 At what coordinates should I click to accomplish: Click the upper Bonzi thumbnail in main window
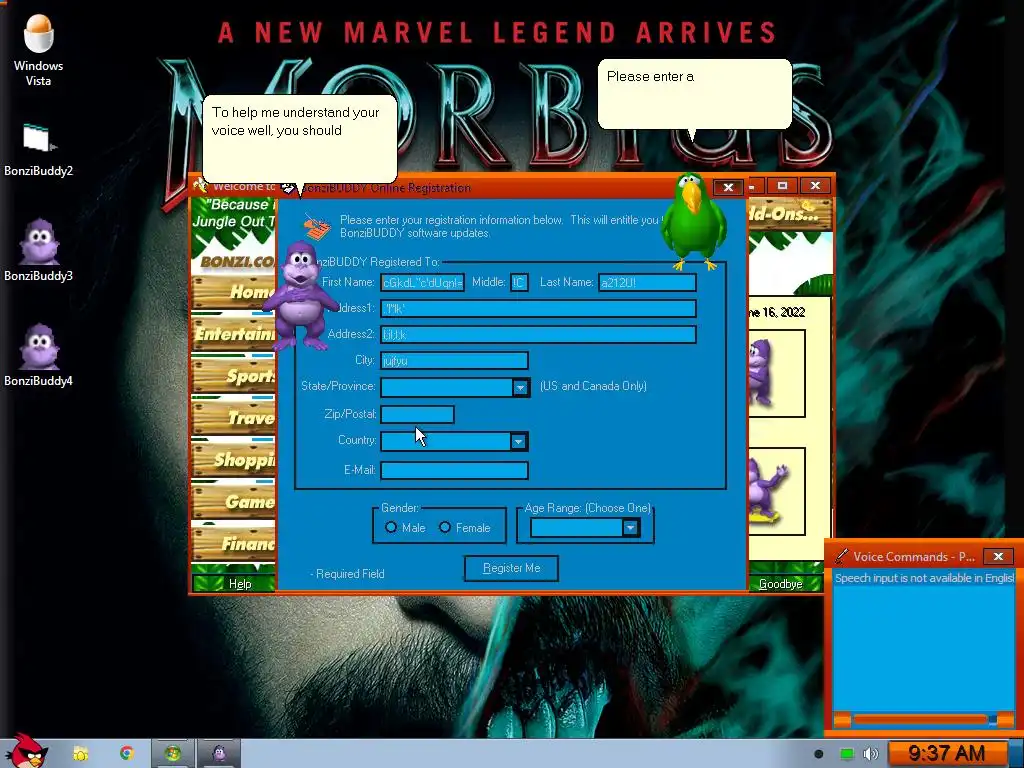[x=776, y=374]
